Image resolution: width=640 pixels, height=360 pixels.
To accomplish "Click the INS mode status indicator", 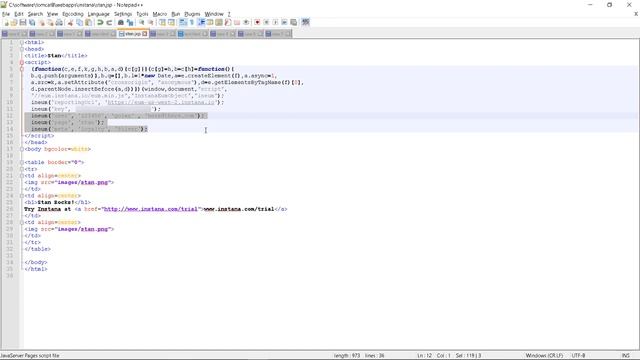I will point(625,356).
